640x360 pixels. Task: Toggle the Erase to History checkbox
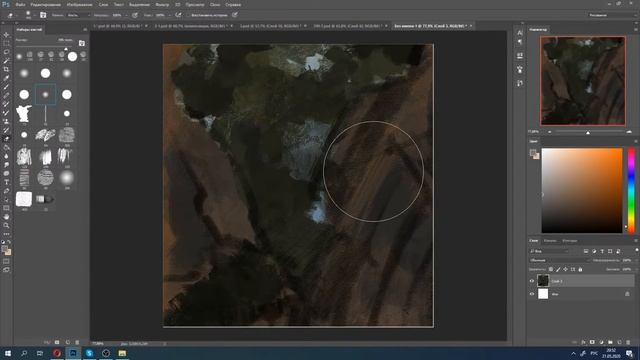(189, 15)
